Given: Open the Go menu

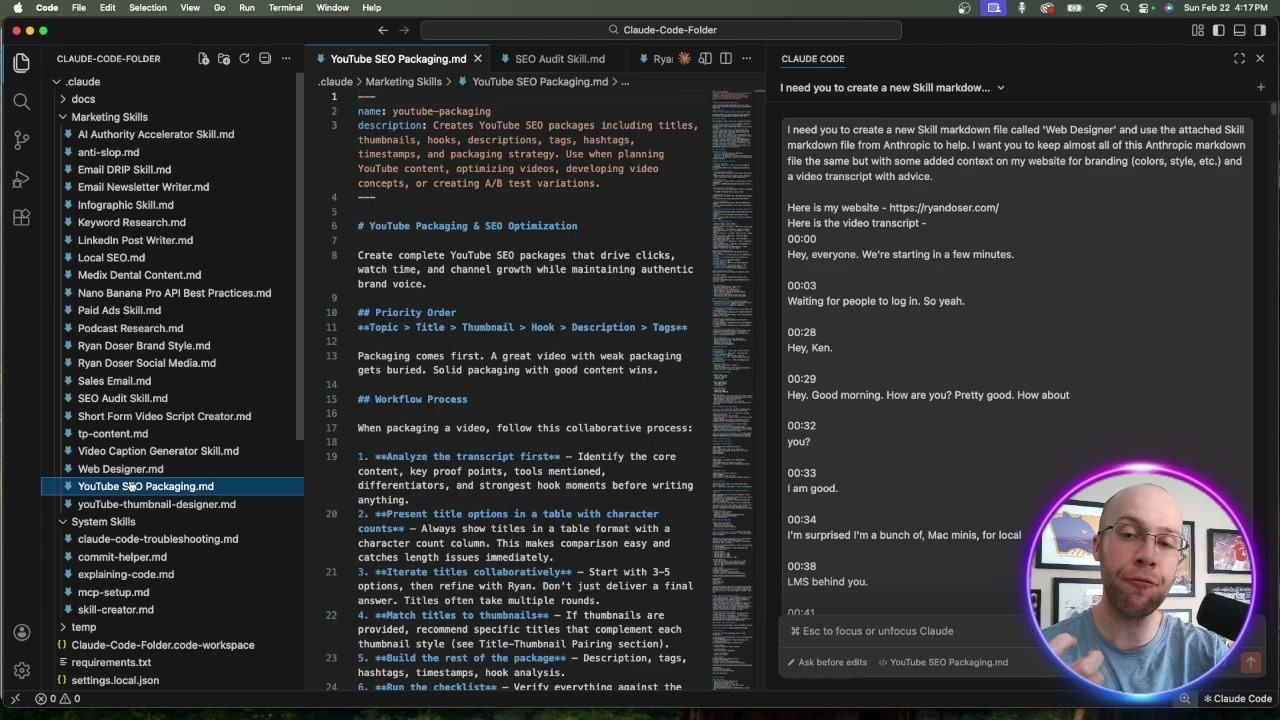Looking at the screenshot, I should pyautogui.click(x=219, y=8).
